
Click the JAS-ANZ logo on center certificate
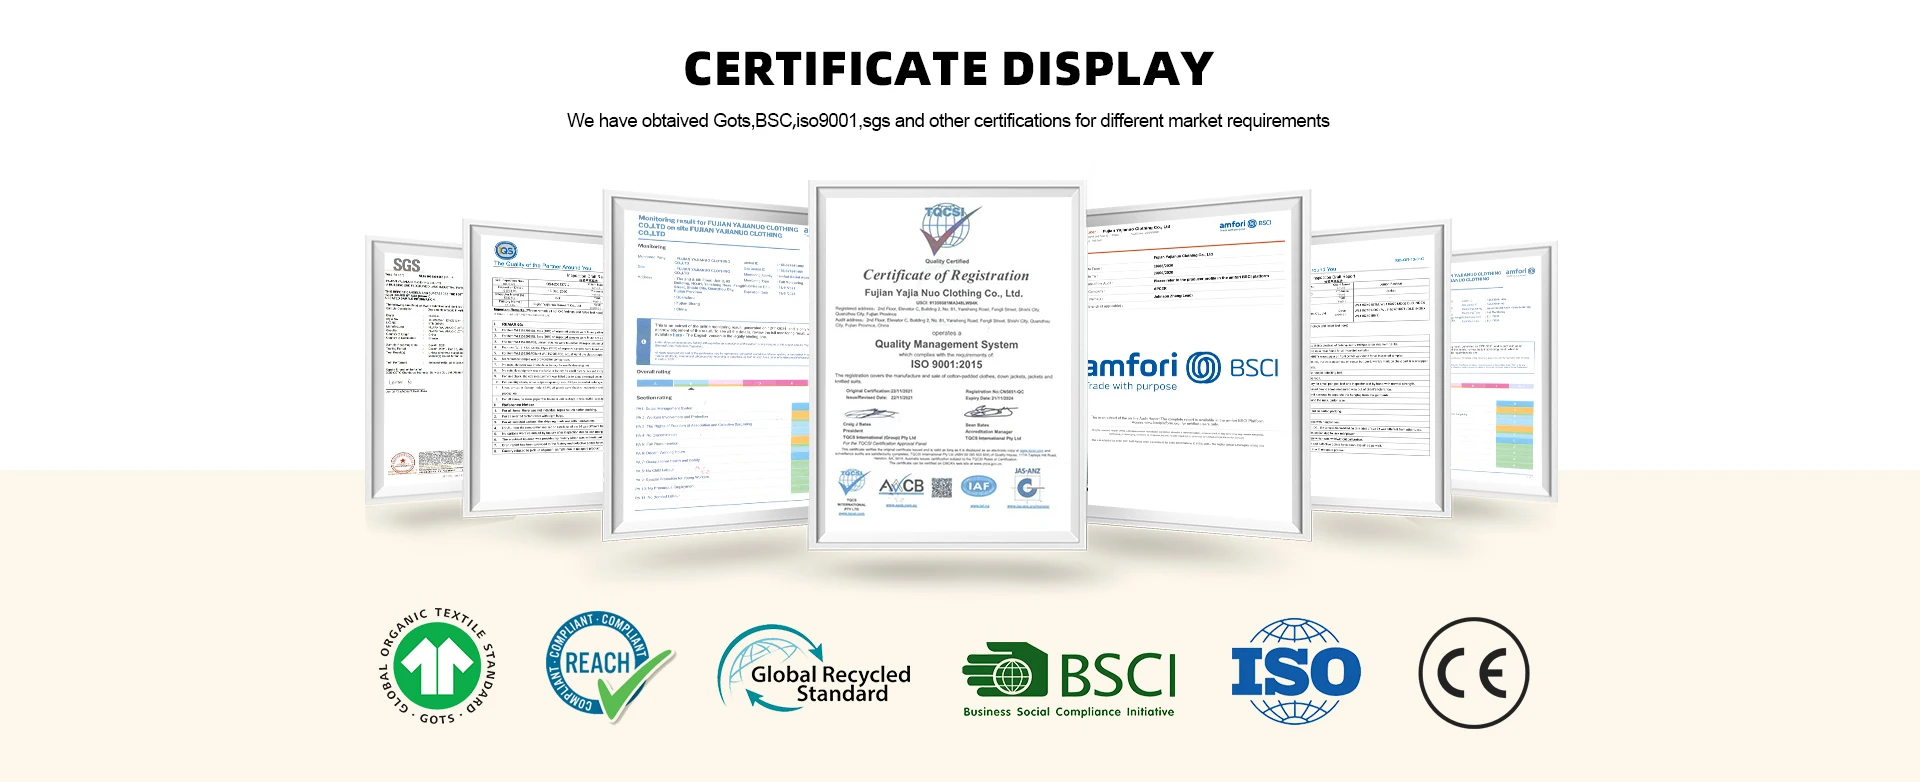(1027, 486)
